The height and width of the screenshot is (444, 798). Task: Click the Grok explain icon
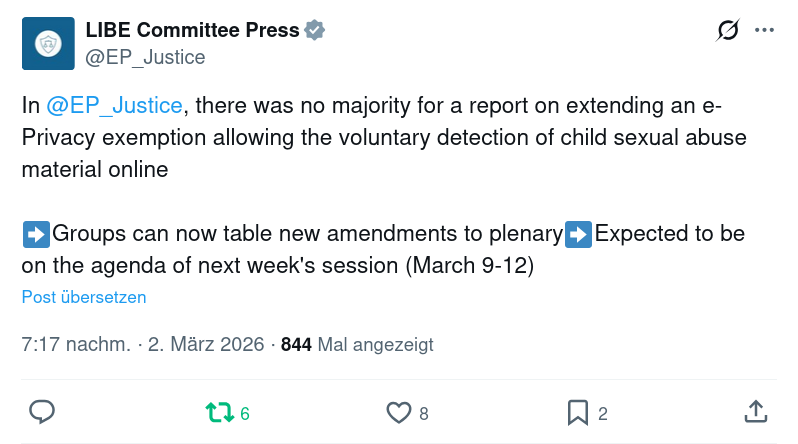[728, 31]
